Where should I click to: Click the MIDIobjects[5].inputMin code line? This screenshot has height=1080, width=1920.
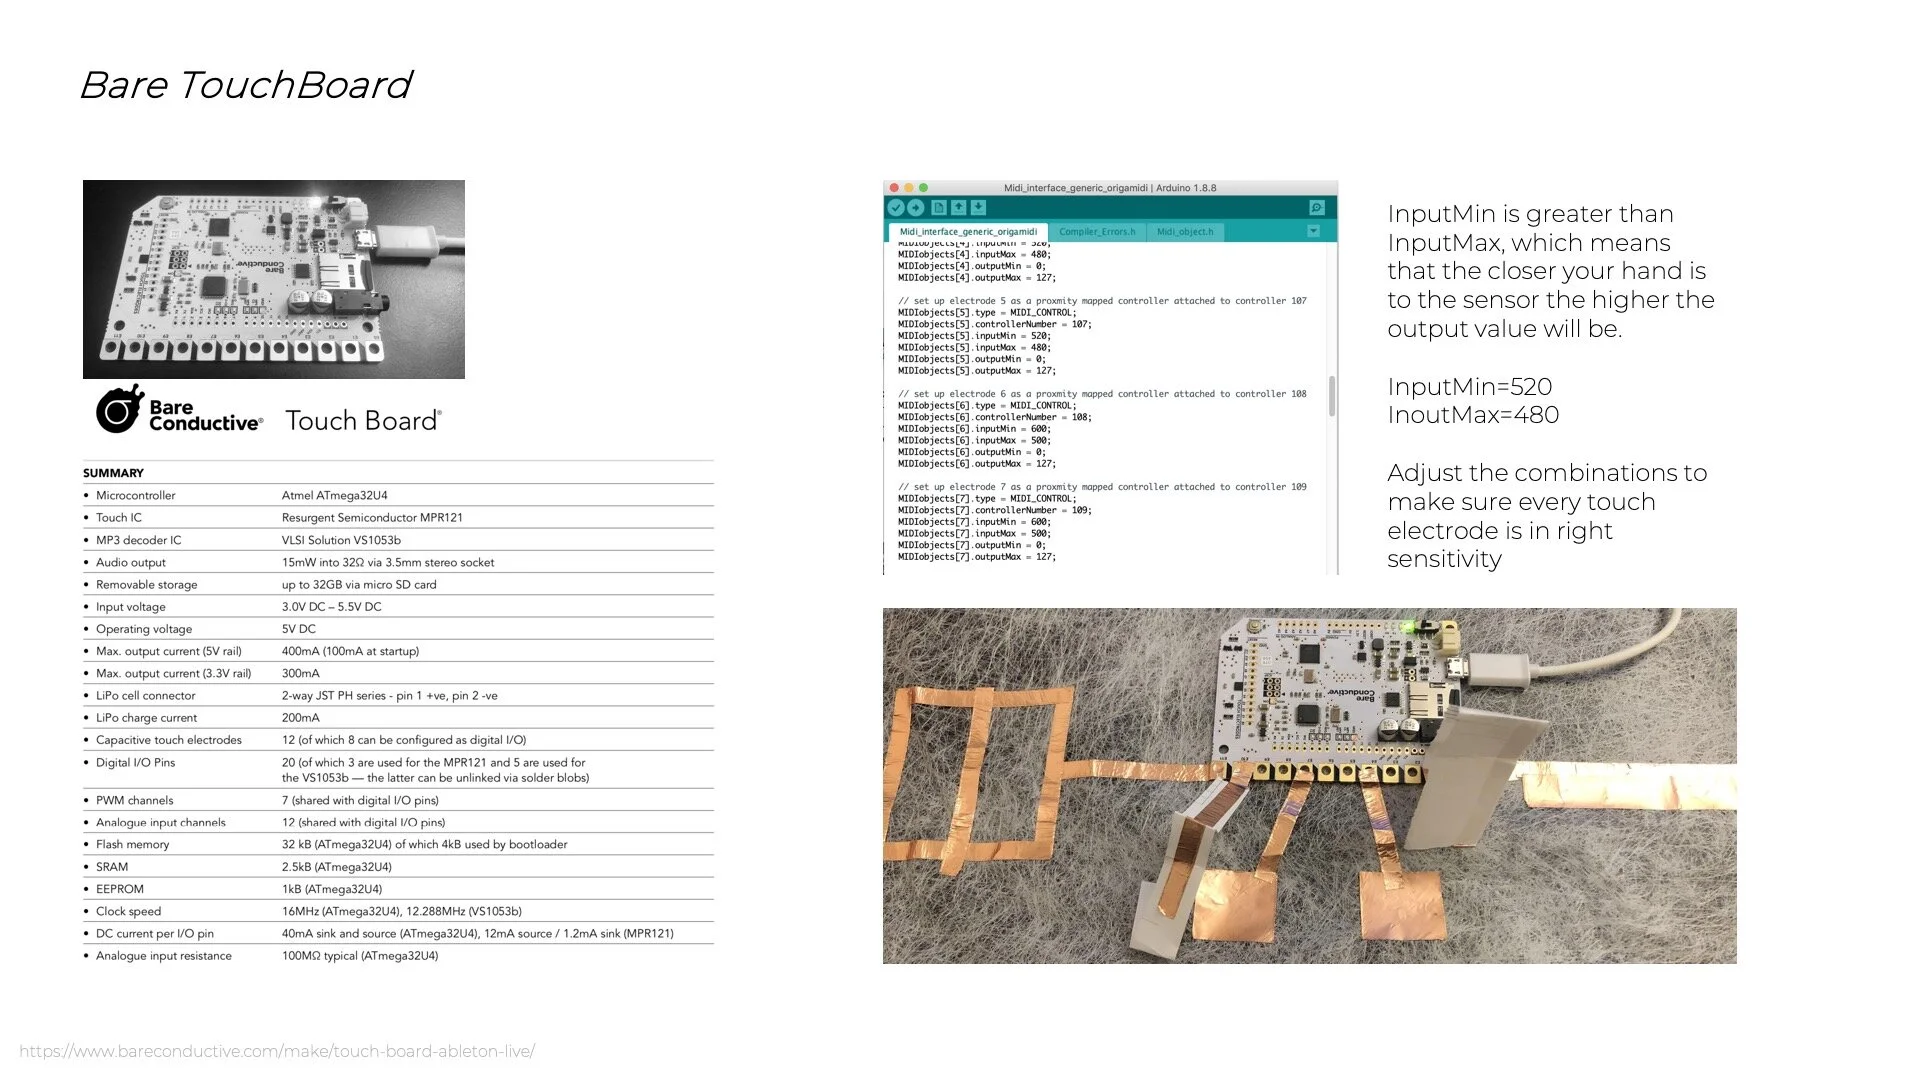coord(974,336)
